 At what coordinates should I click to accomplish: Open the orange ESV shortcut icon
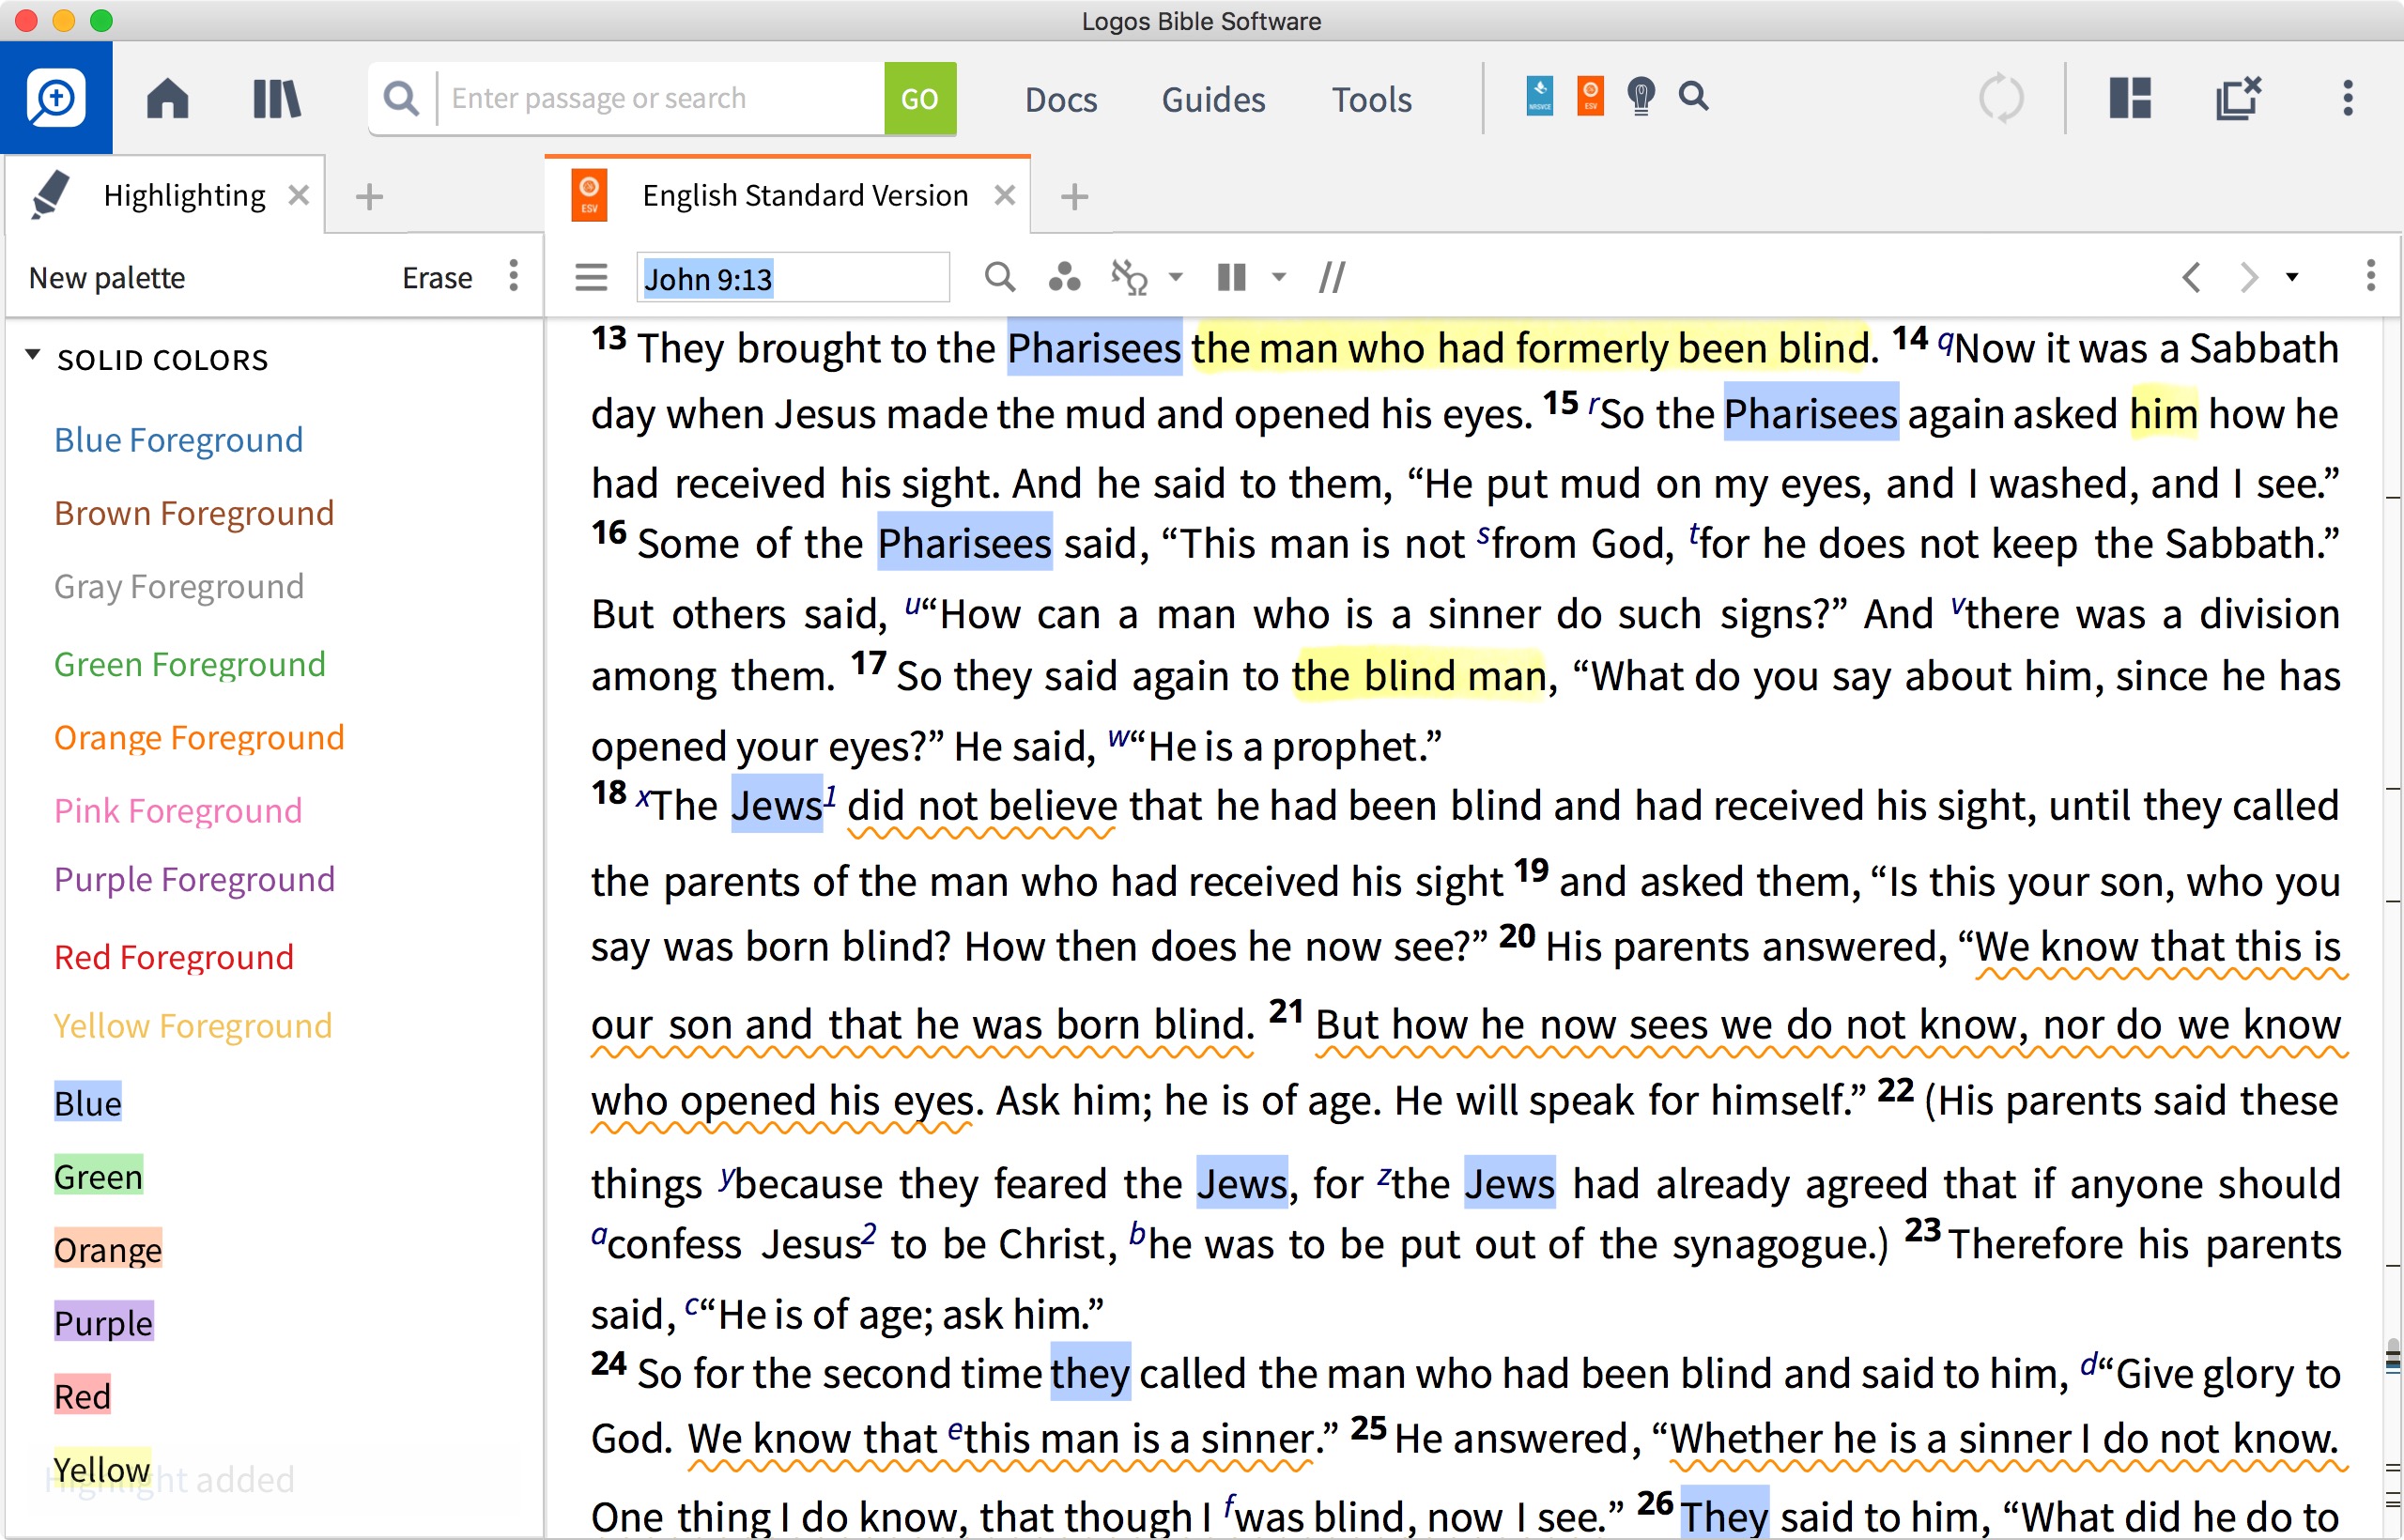click(1590, 97)
